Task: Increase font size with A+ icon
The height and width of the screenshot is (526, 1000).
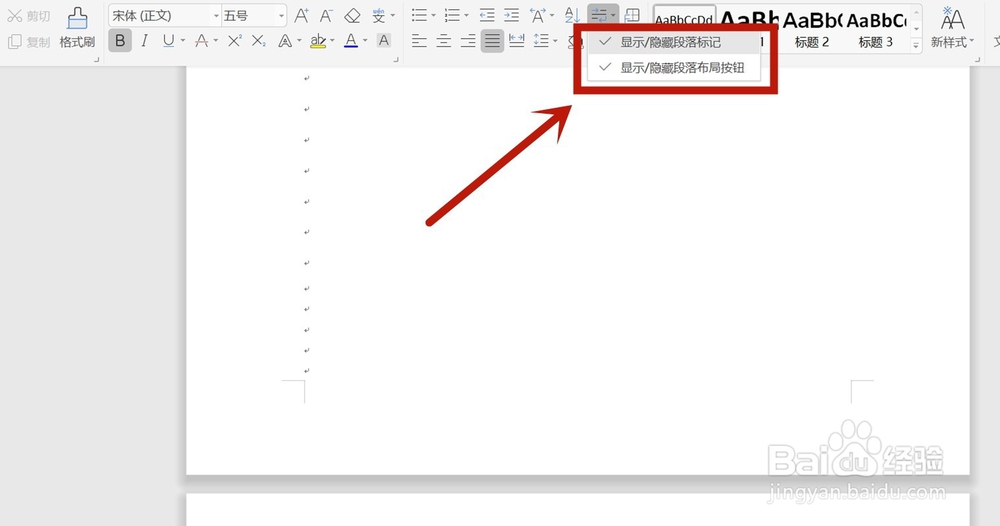Action: pyautogui.click(x=301, y=16)
